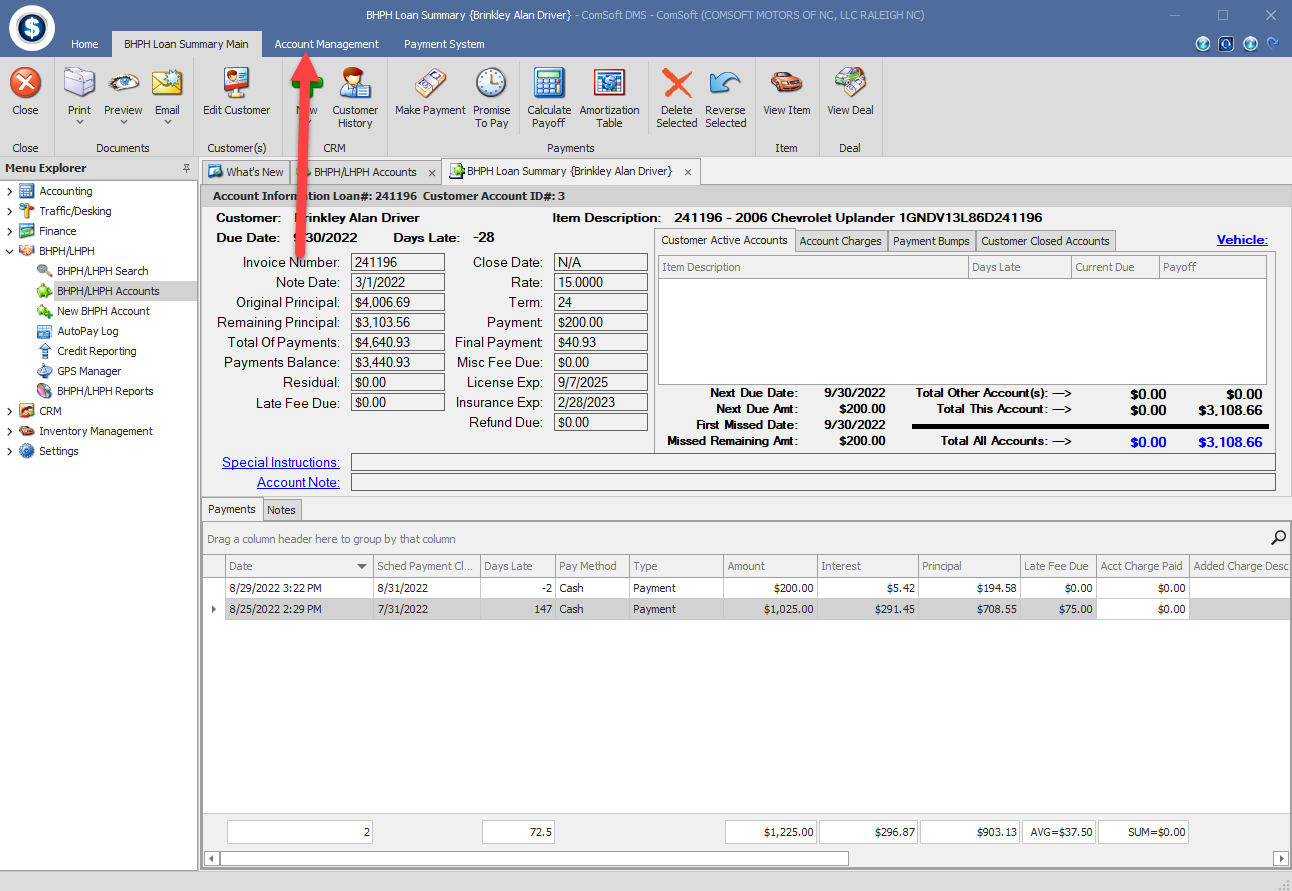Click the Pay Method column header
Viewport: 1292px width, 891px height.
(592, 566)
